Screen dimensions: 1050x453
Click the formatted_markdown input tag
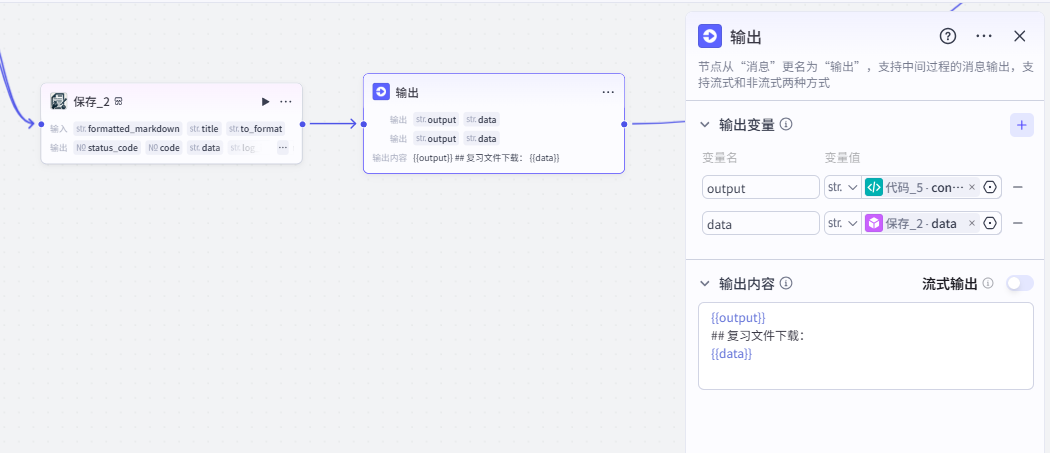[128, 129]
